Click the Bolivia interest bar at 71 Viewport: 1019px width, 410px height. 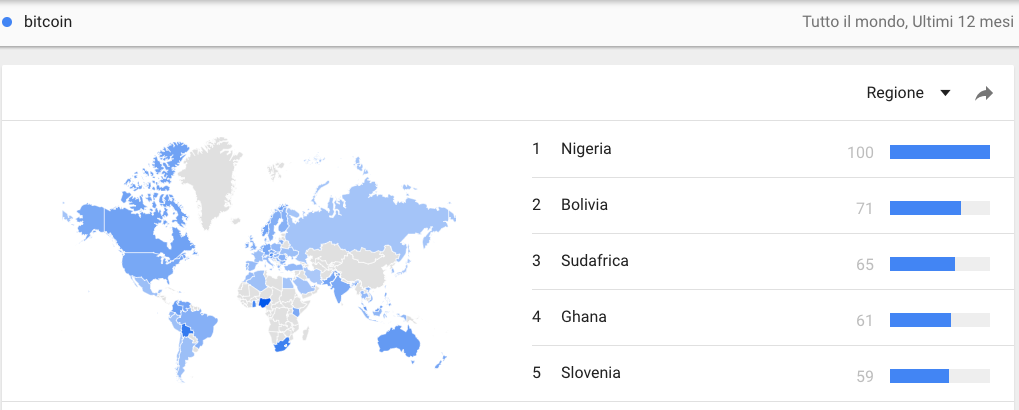pos(940,208)
